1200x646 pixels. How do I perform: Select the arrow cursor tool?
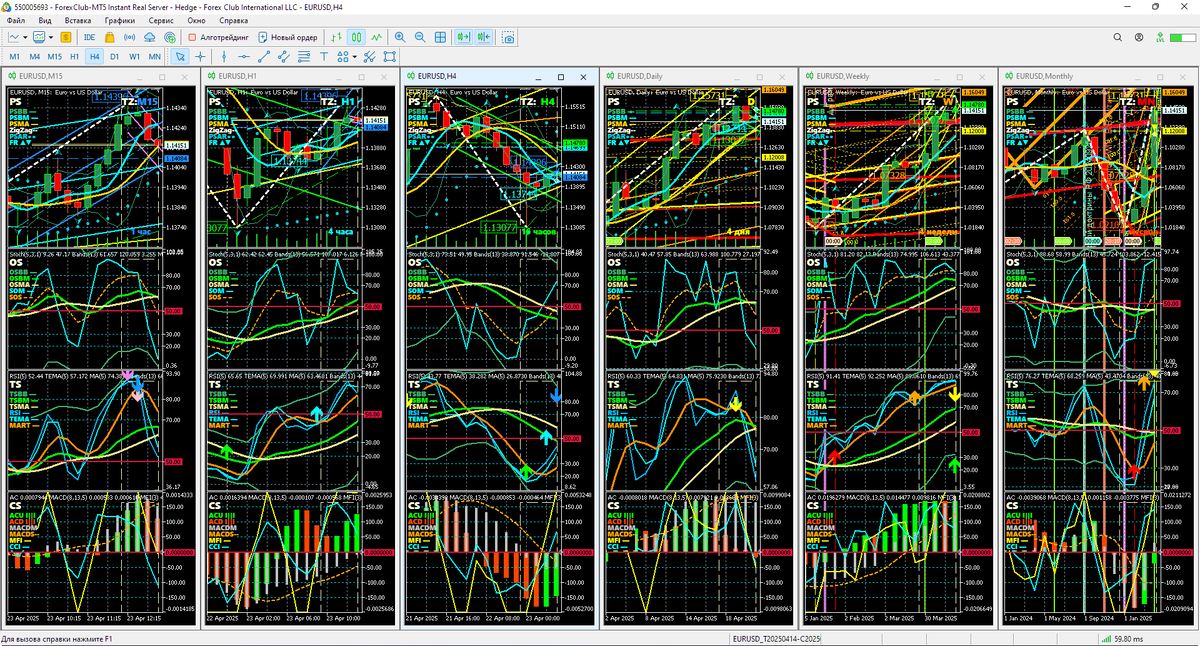click(180, 57)
